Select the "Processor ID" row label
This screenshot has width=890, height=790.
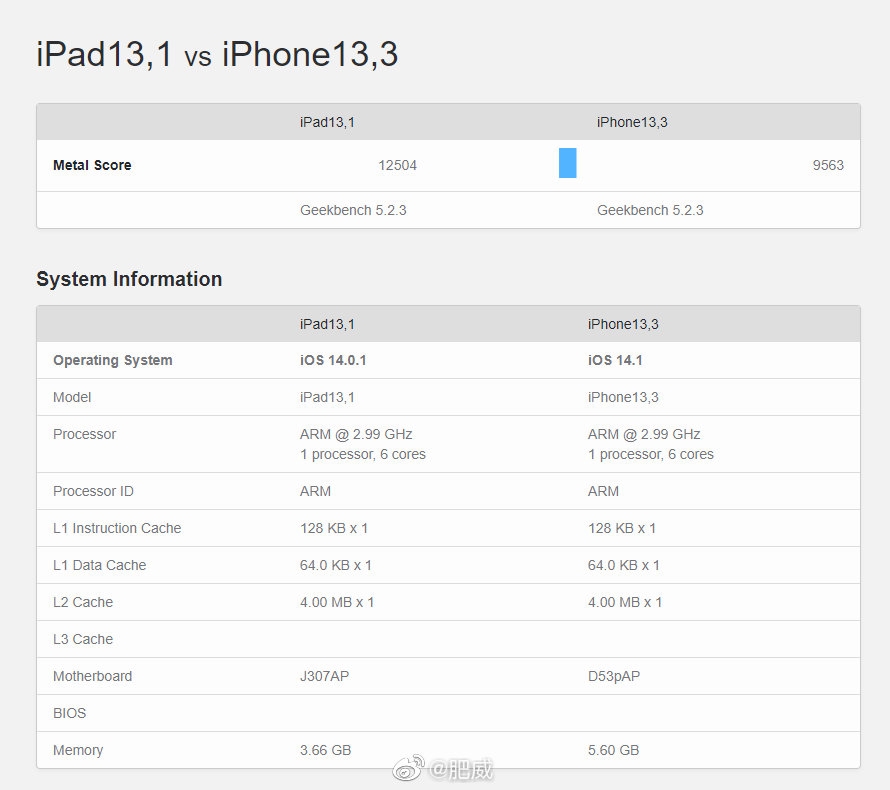(93, 491)
